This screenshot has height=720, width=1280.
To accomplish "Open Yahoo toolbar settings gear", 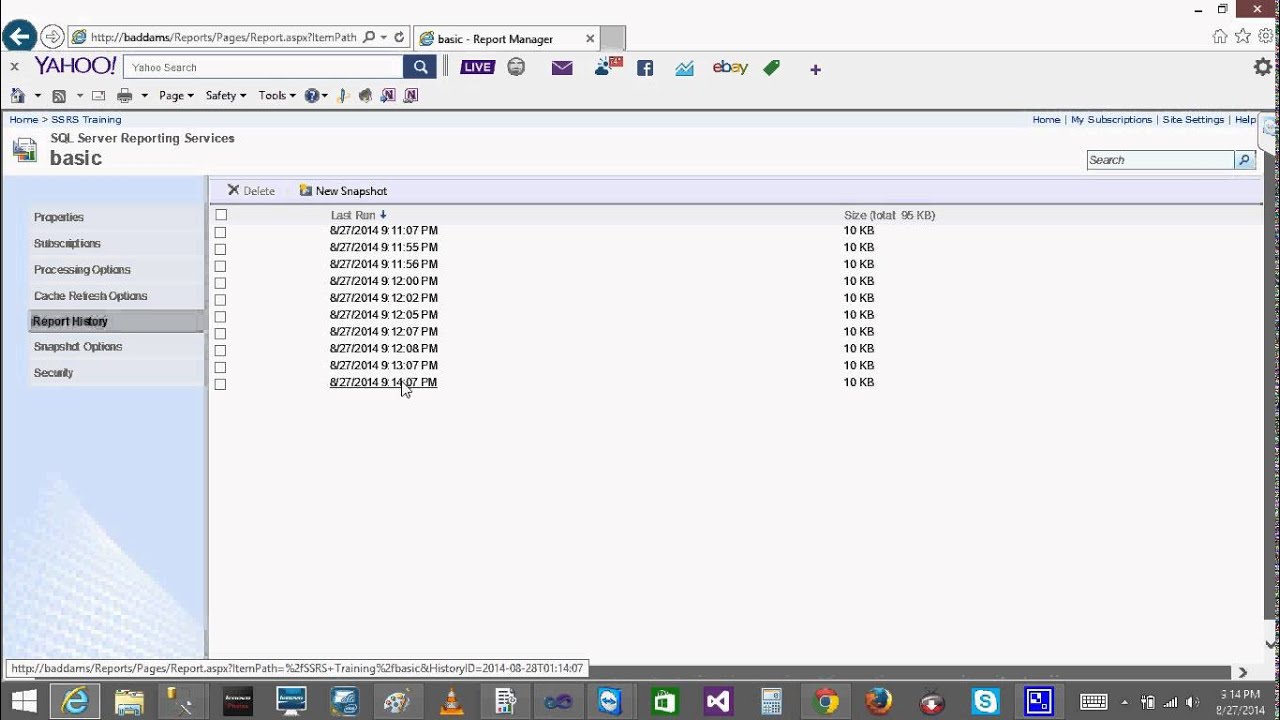I will click(1263, 67).
